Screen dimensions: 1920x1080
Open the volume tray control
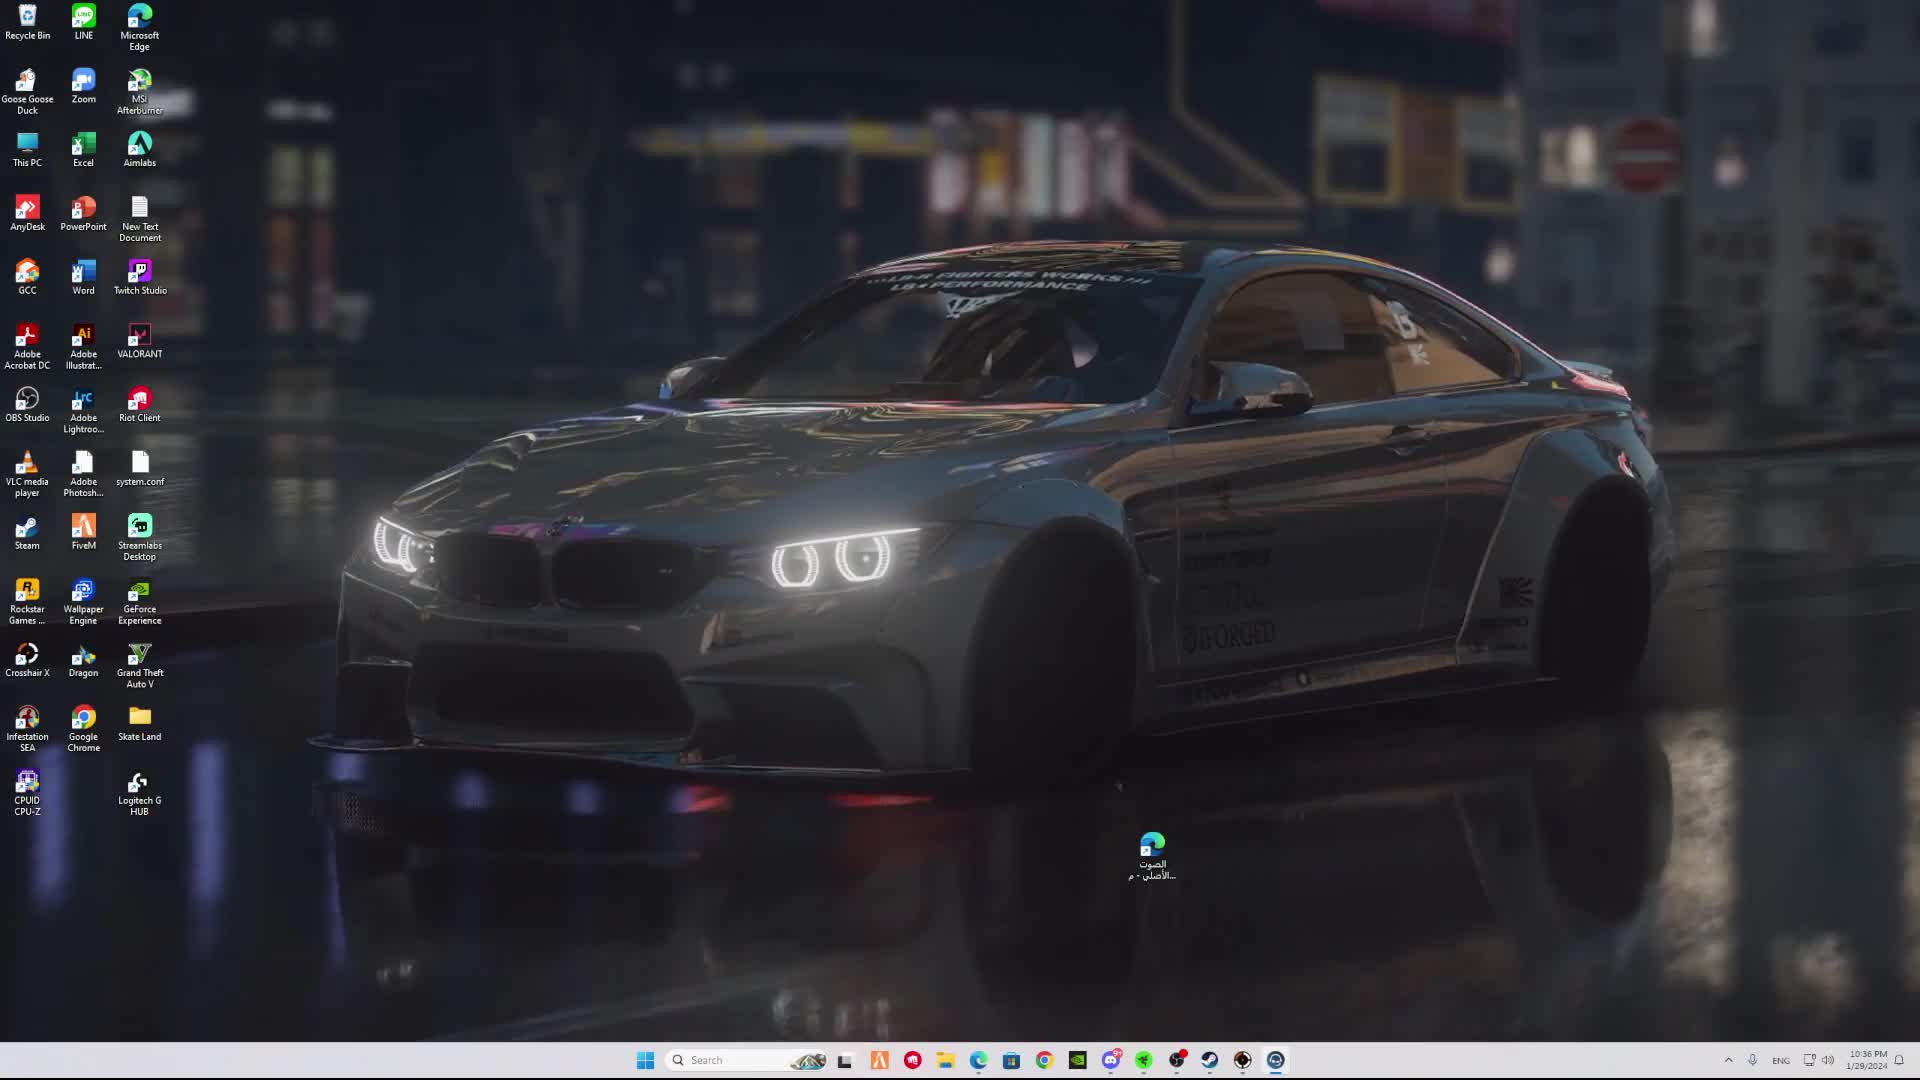pos(1828,1060)
